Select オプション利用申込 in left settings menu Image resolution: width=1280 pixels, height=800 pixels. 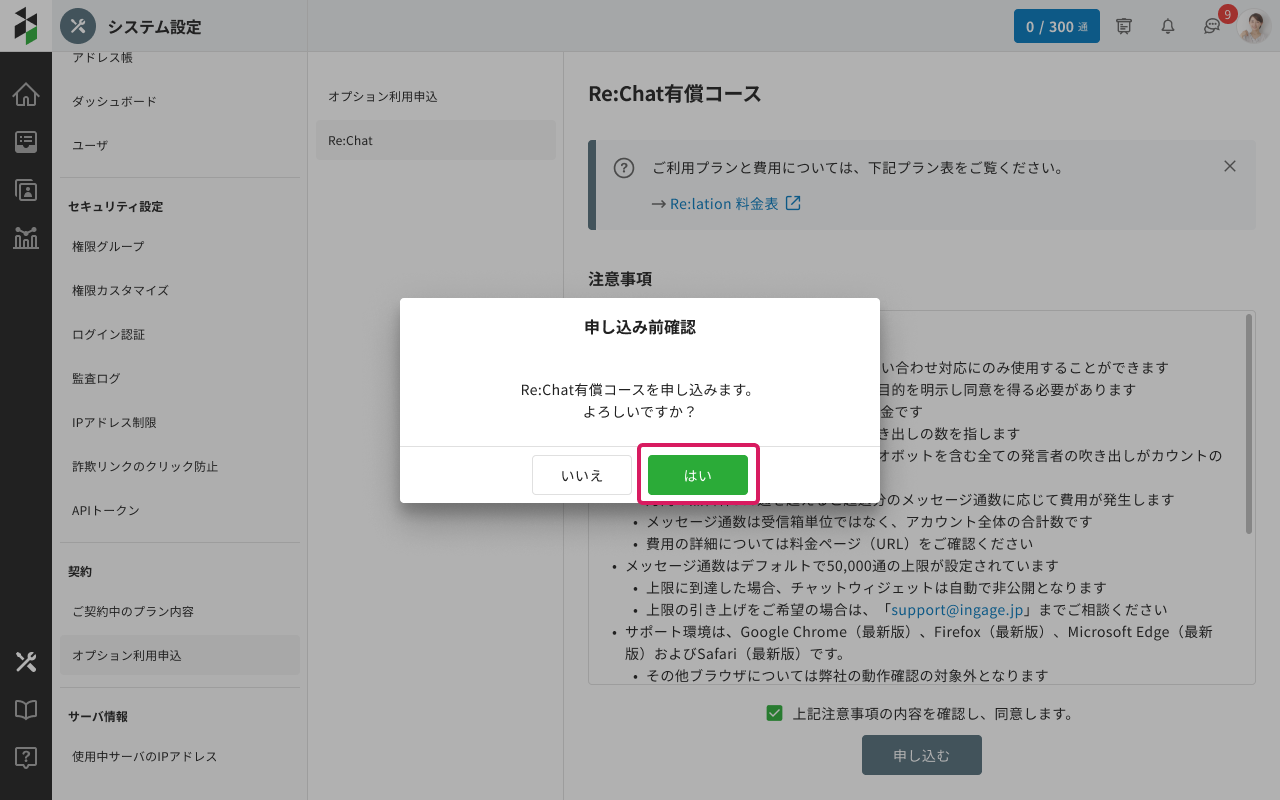pyautogui.click(x=180, y=655)
